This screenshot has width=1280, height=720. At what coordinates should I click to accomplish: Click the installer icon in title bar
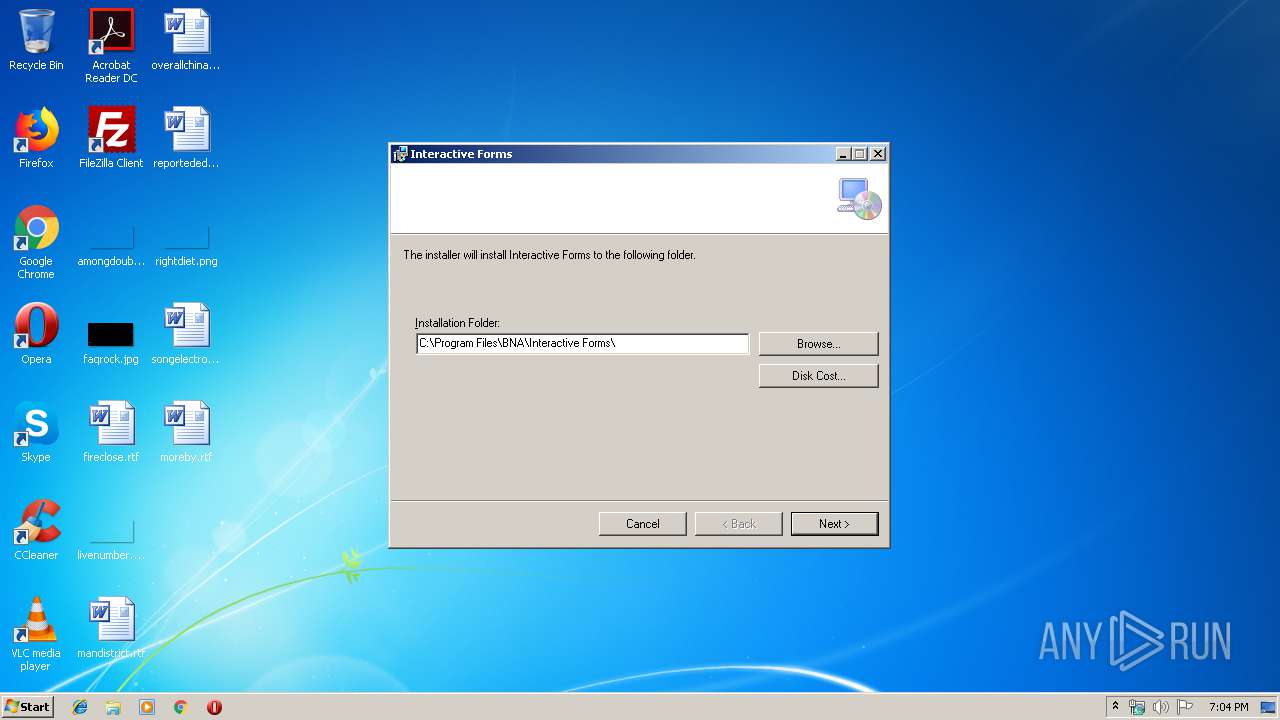pos(401,154)
